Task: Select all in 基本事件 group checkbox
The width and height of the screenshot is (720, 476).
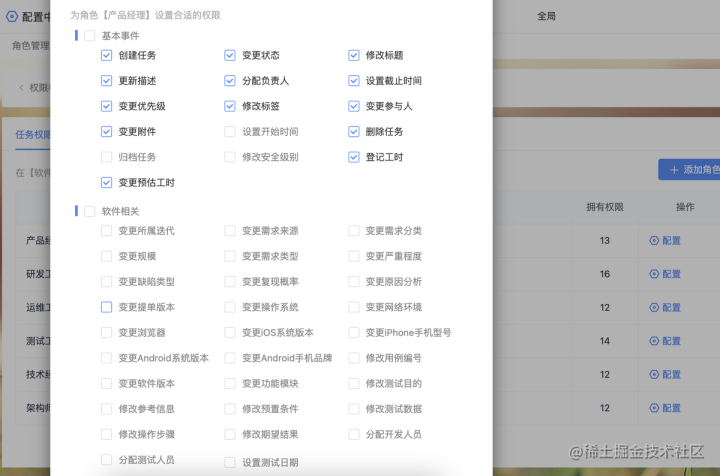Action: (90, 36)
